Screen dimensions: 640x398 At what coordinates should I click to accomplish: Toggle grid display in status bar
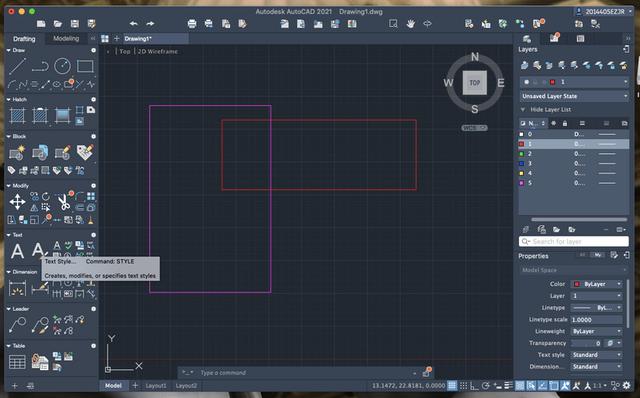(452, 385)
